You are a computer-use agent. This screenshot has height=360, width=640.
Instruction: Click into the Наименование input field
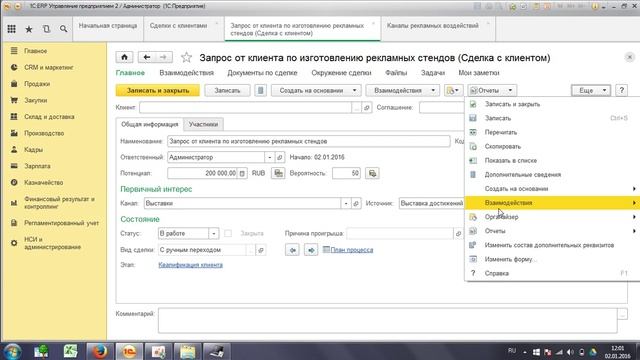click(309, 141)
